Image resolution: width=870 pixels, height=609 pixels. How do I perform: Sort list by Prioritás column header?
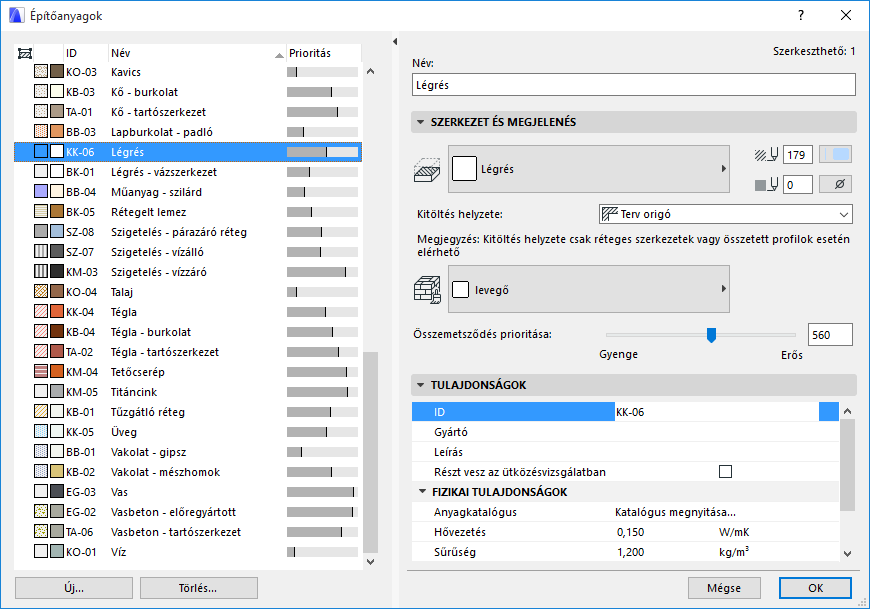323,53
